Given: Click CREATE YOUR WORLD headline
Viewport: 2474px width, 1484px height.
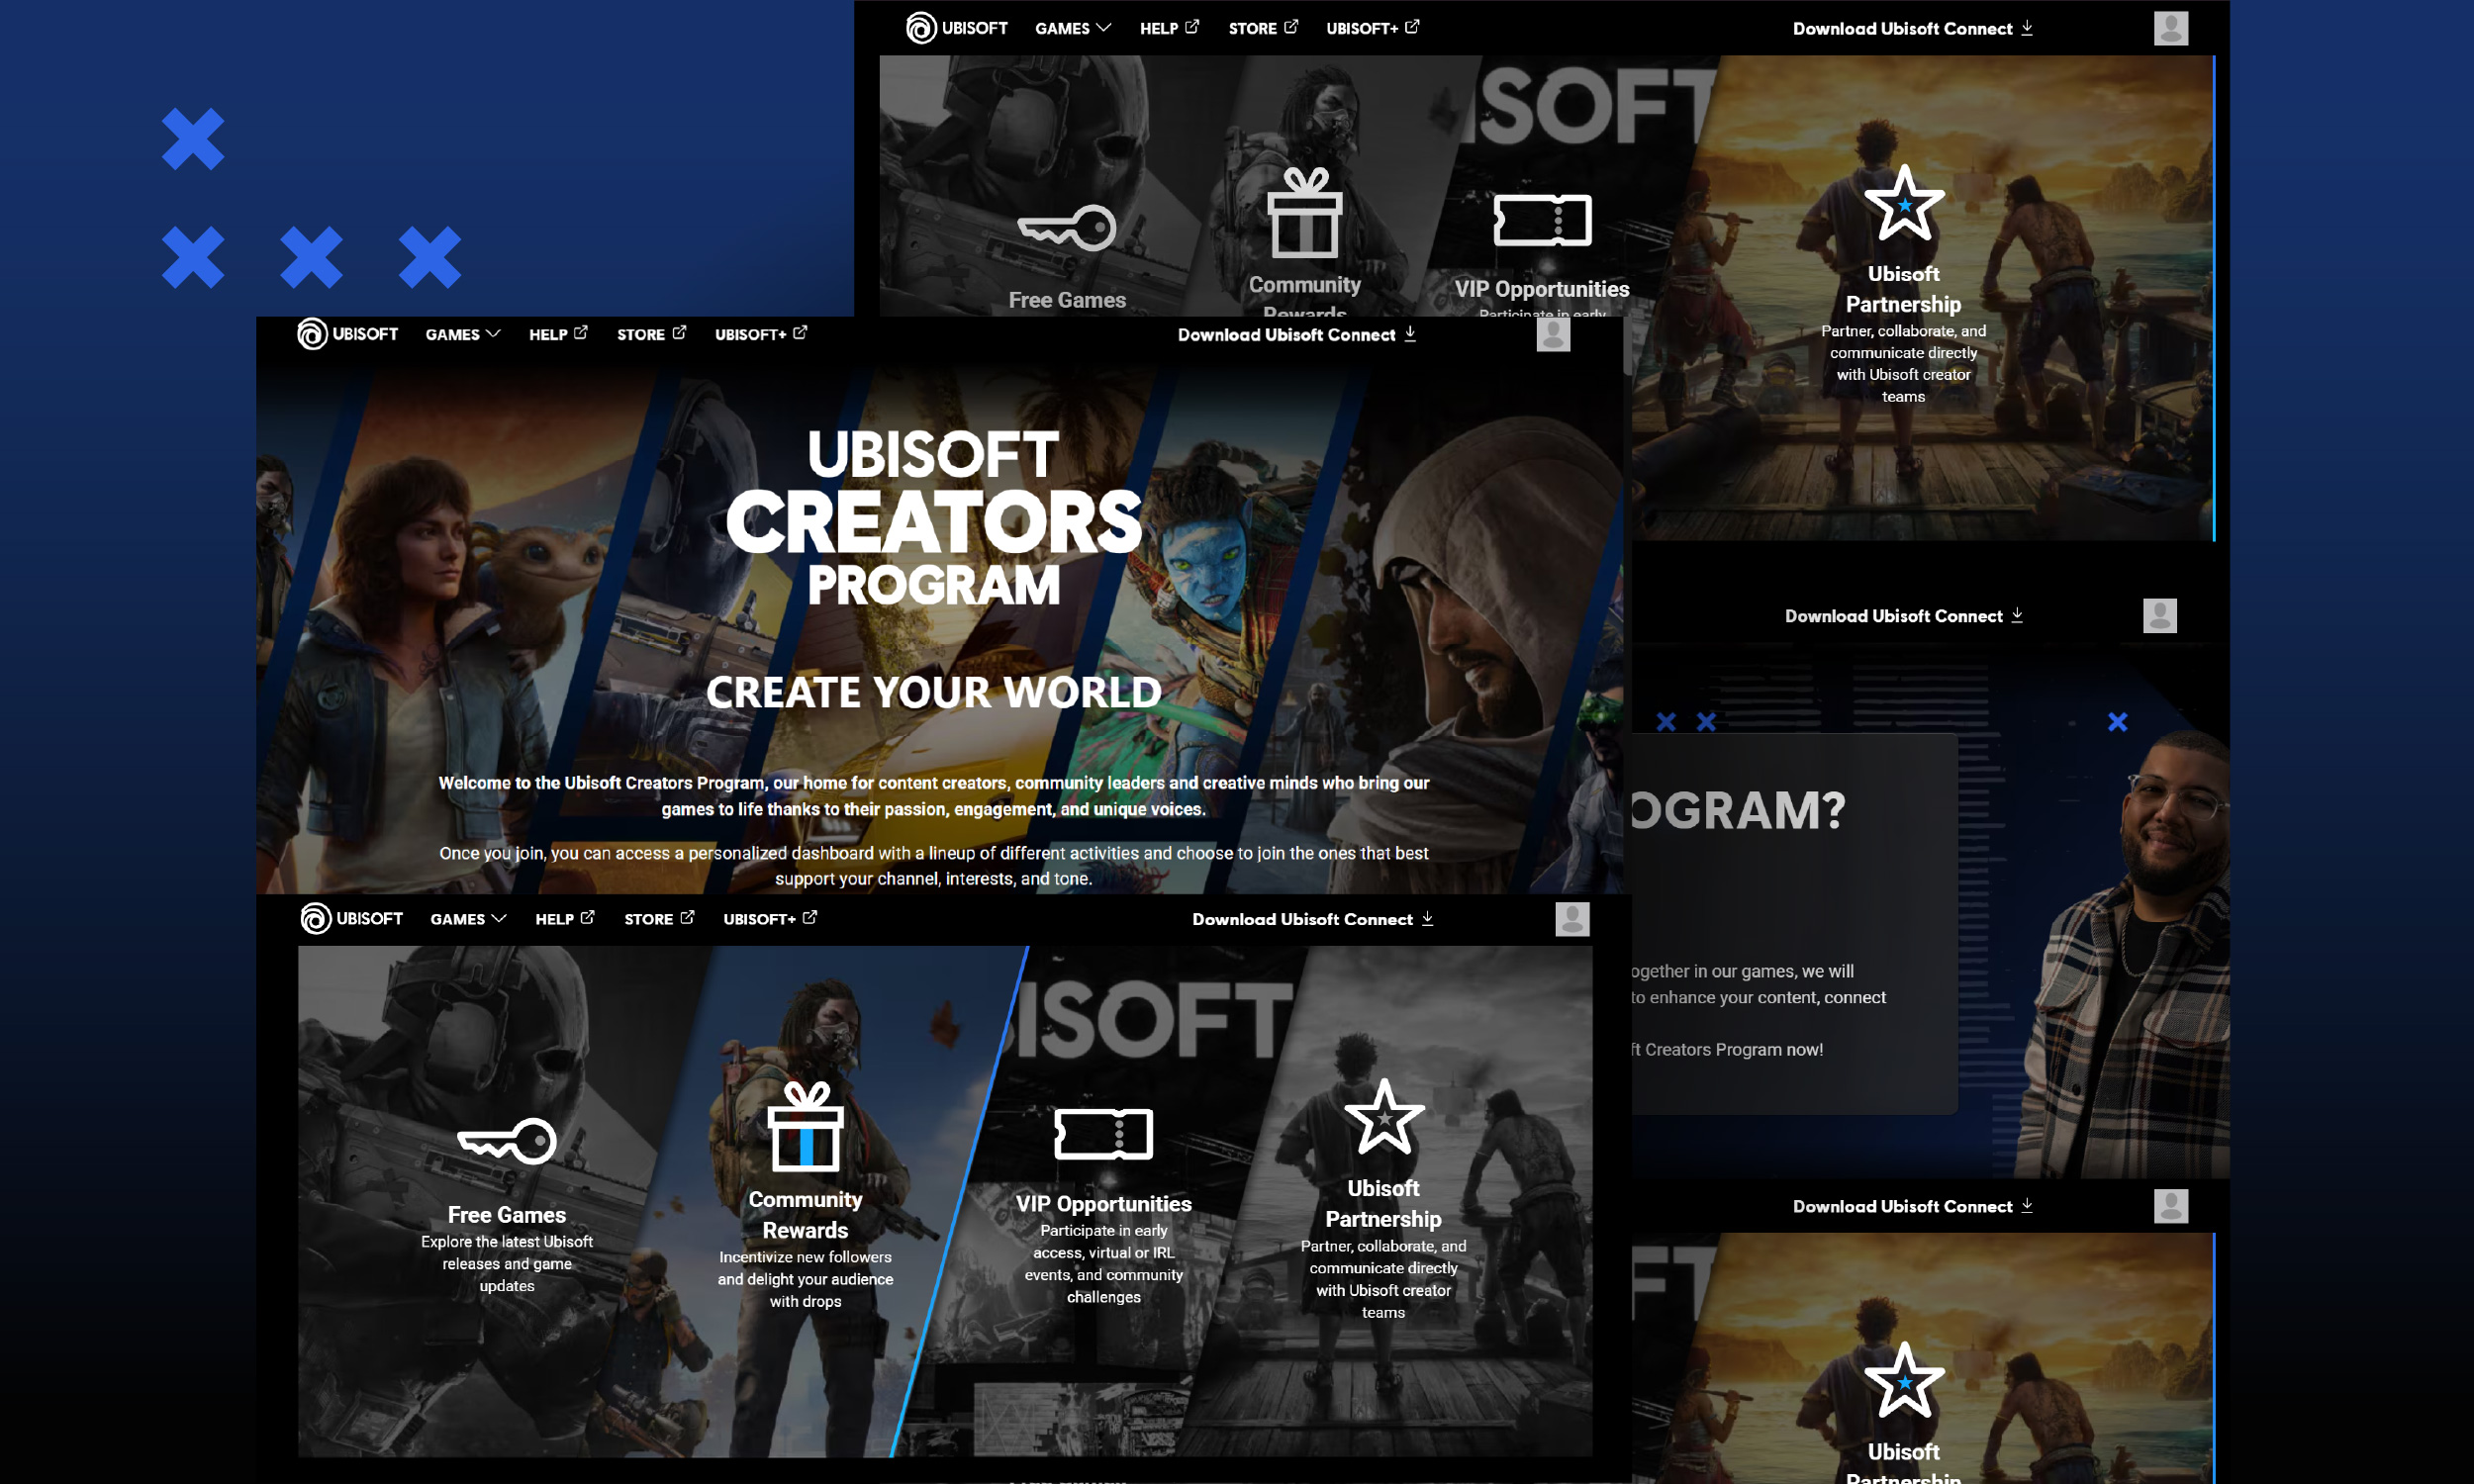Looking at the screenshot, I should [x=934, y=692].
